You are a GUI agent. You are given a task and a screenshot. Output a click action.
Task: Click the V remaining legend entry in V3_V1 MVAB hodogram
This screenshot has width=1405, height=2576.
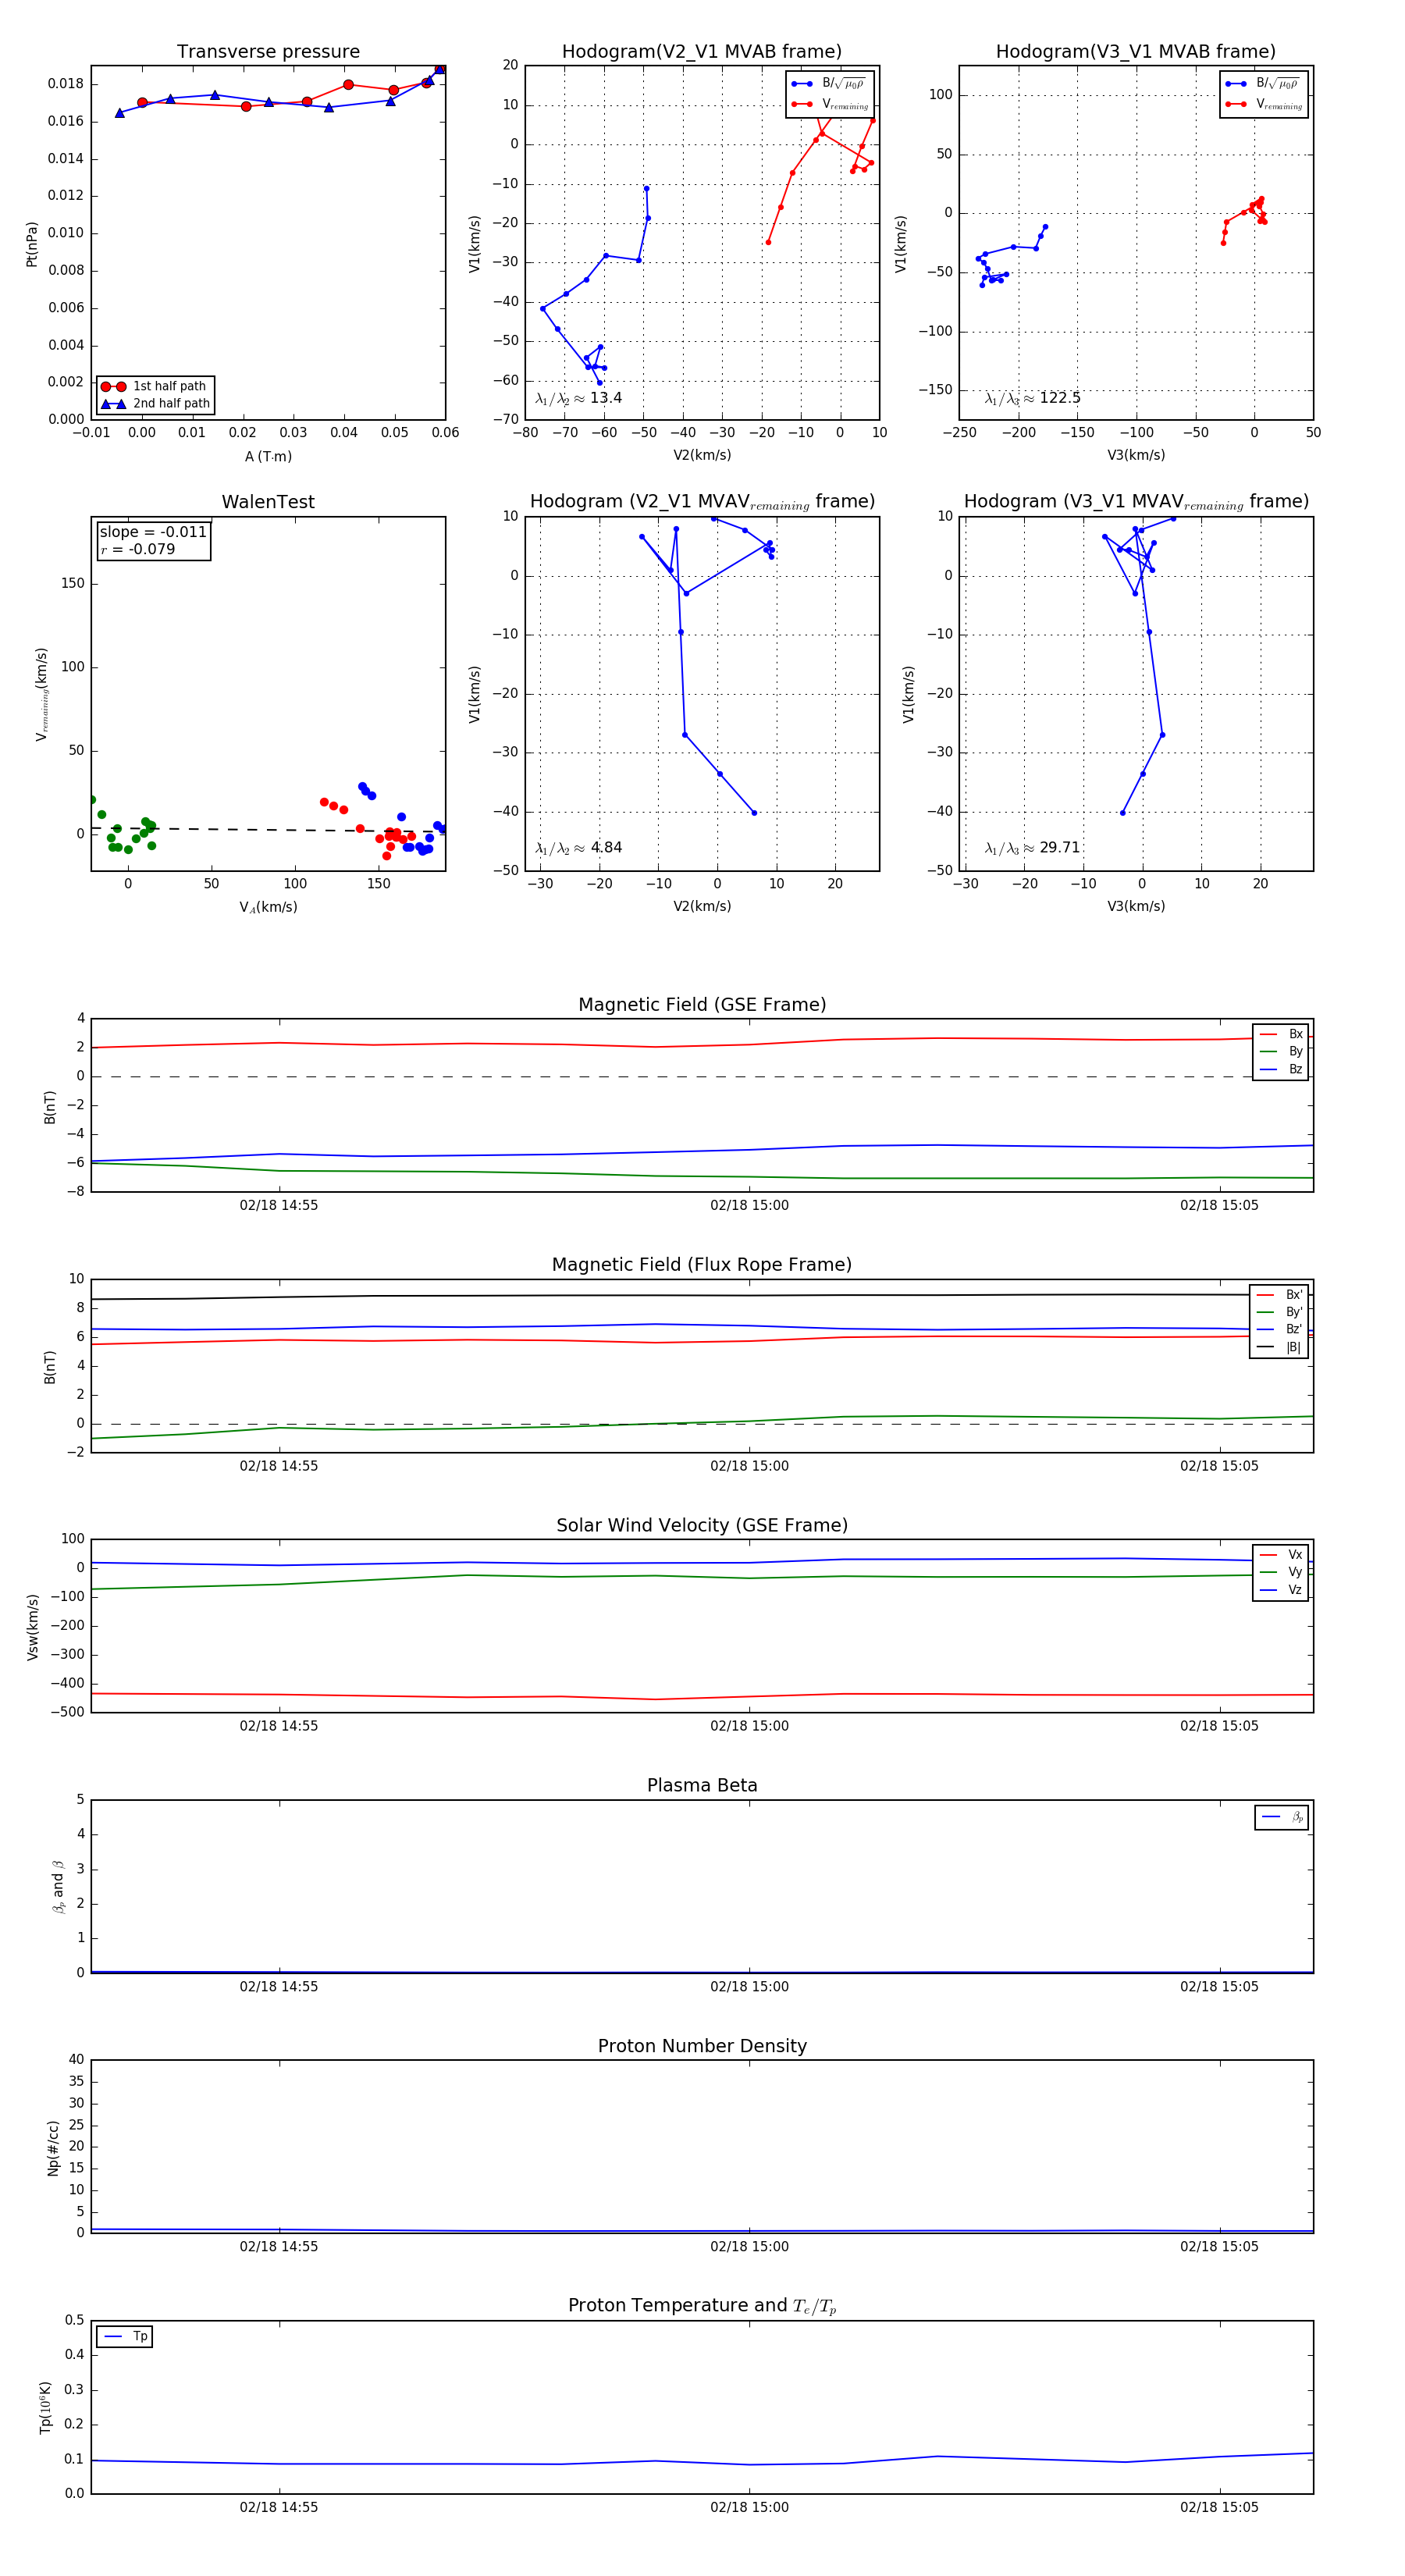1263,104
